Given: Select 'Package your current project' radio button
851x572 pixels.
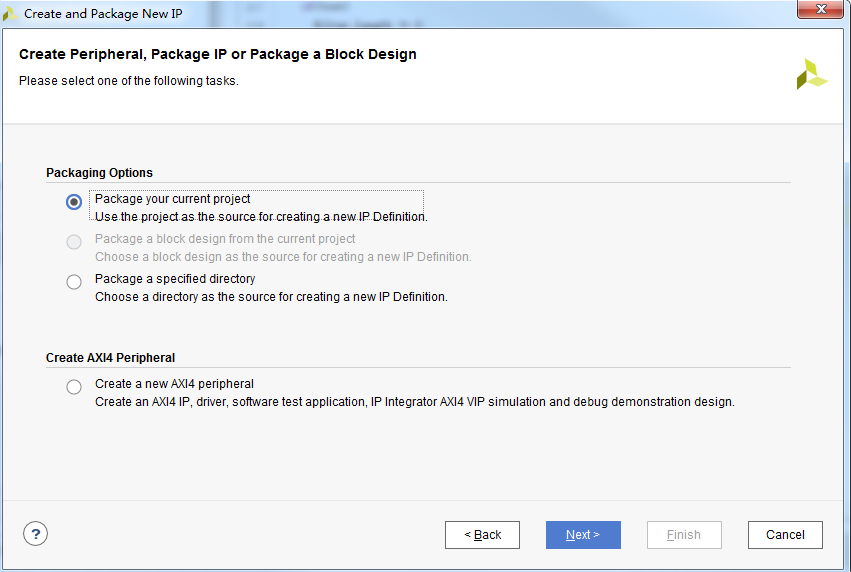Looking at the screenshot, I should click(74, 202).
